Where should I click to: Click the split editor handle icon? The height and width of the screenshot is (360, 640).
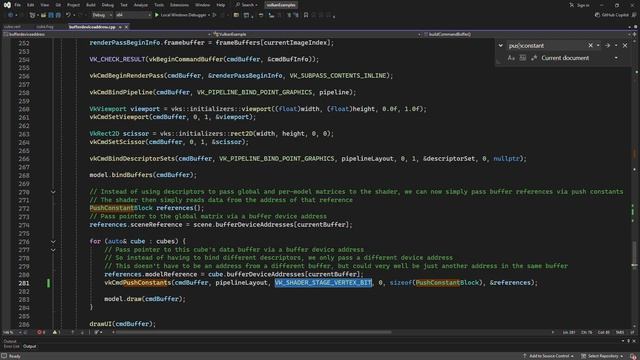pos(634,34)
